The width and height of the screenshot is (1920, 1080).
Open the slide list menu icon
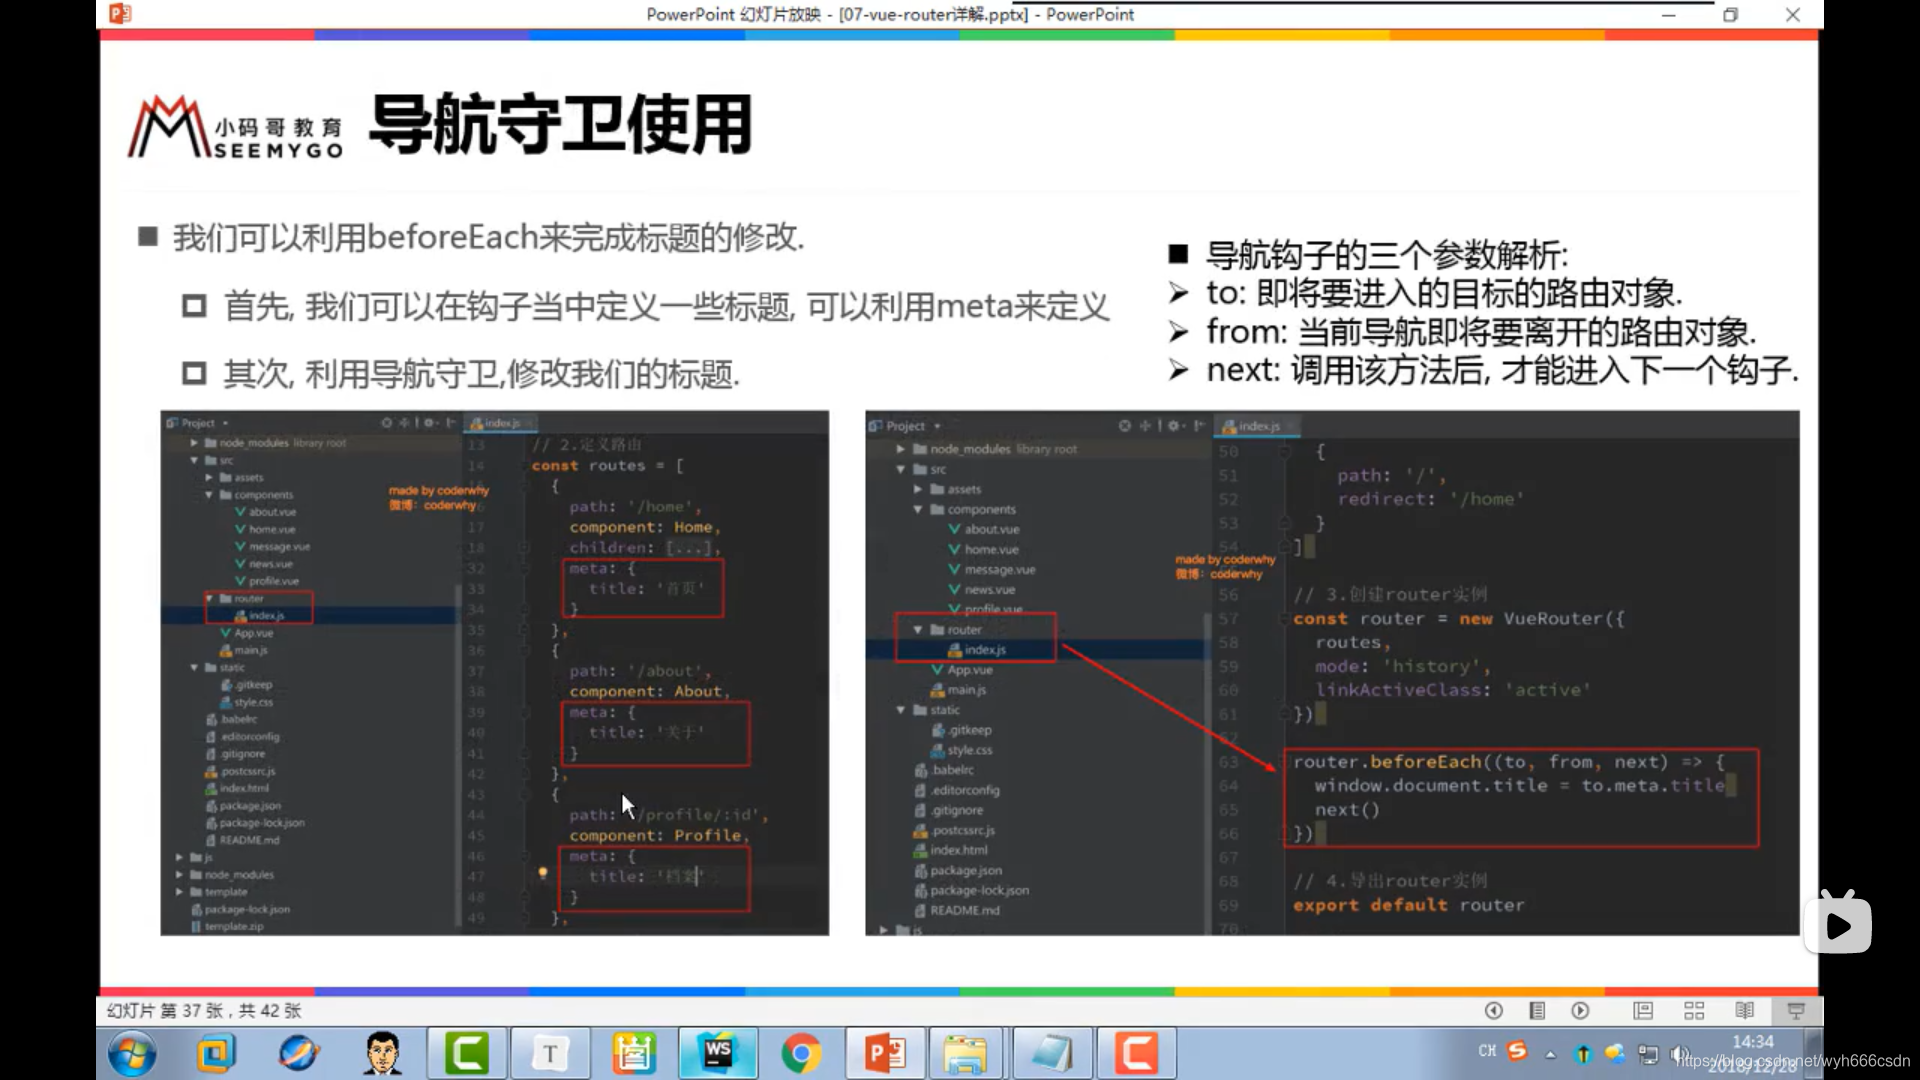coord(1537,1011)
